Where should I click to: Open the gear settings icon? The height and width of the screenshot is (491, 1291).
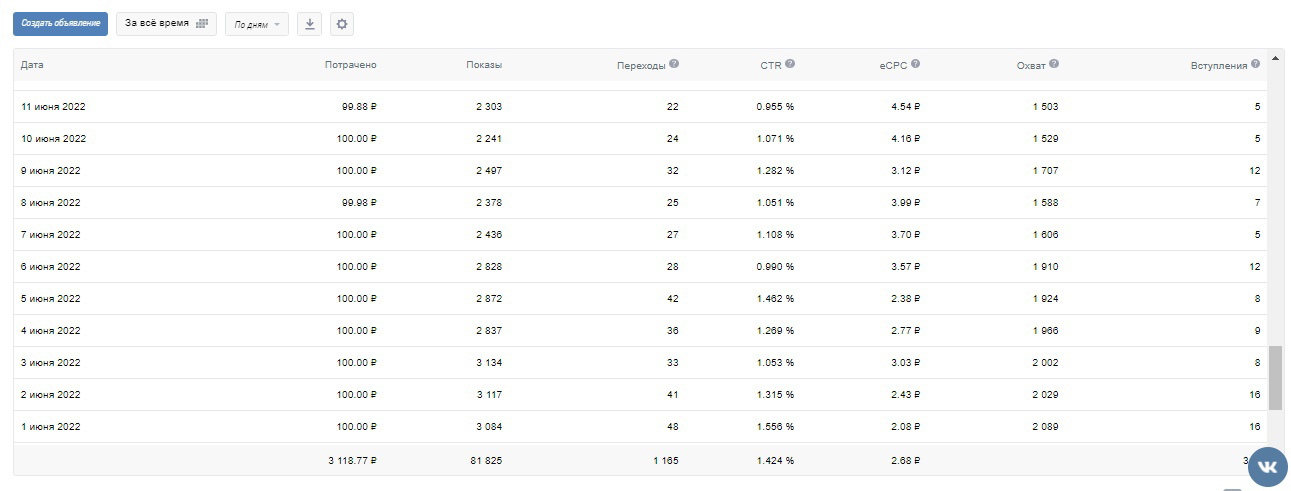tap(341, 24)
